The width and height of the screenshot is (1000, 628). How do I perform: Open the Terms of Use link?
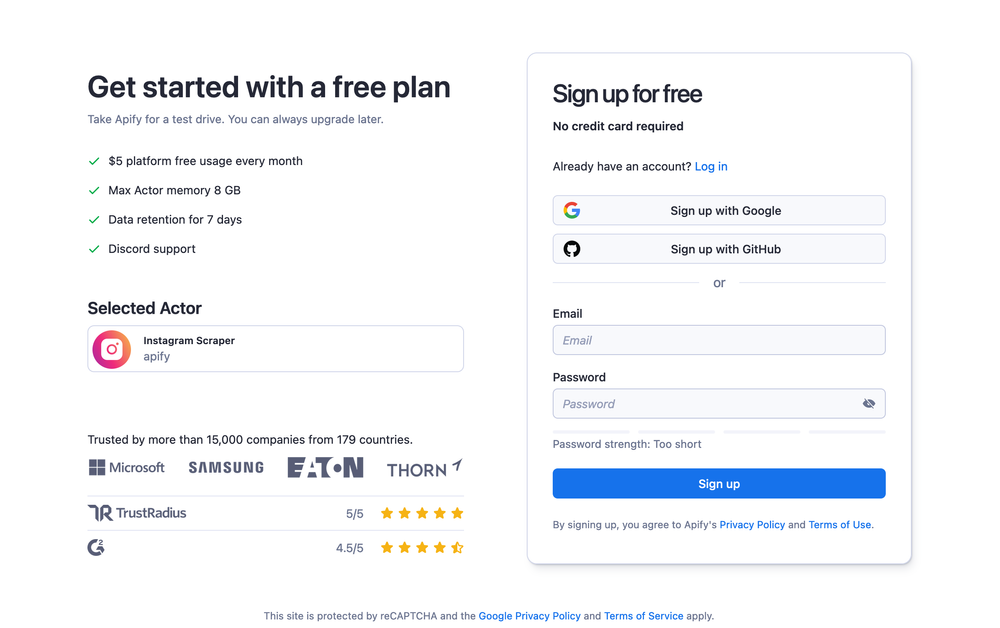(840, 525)
